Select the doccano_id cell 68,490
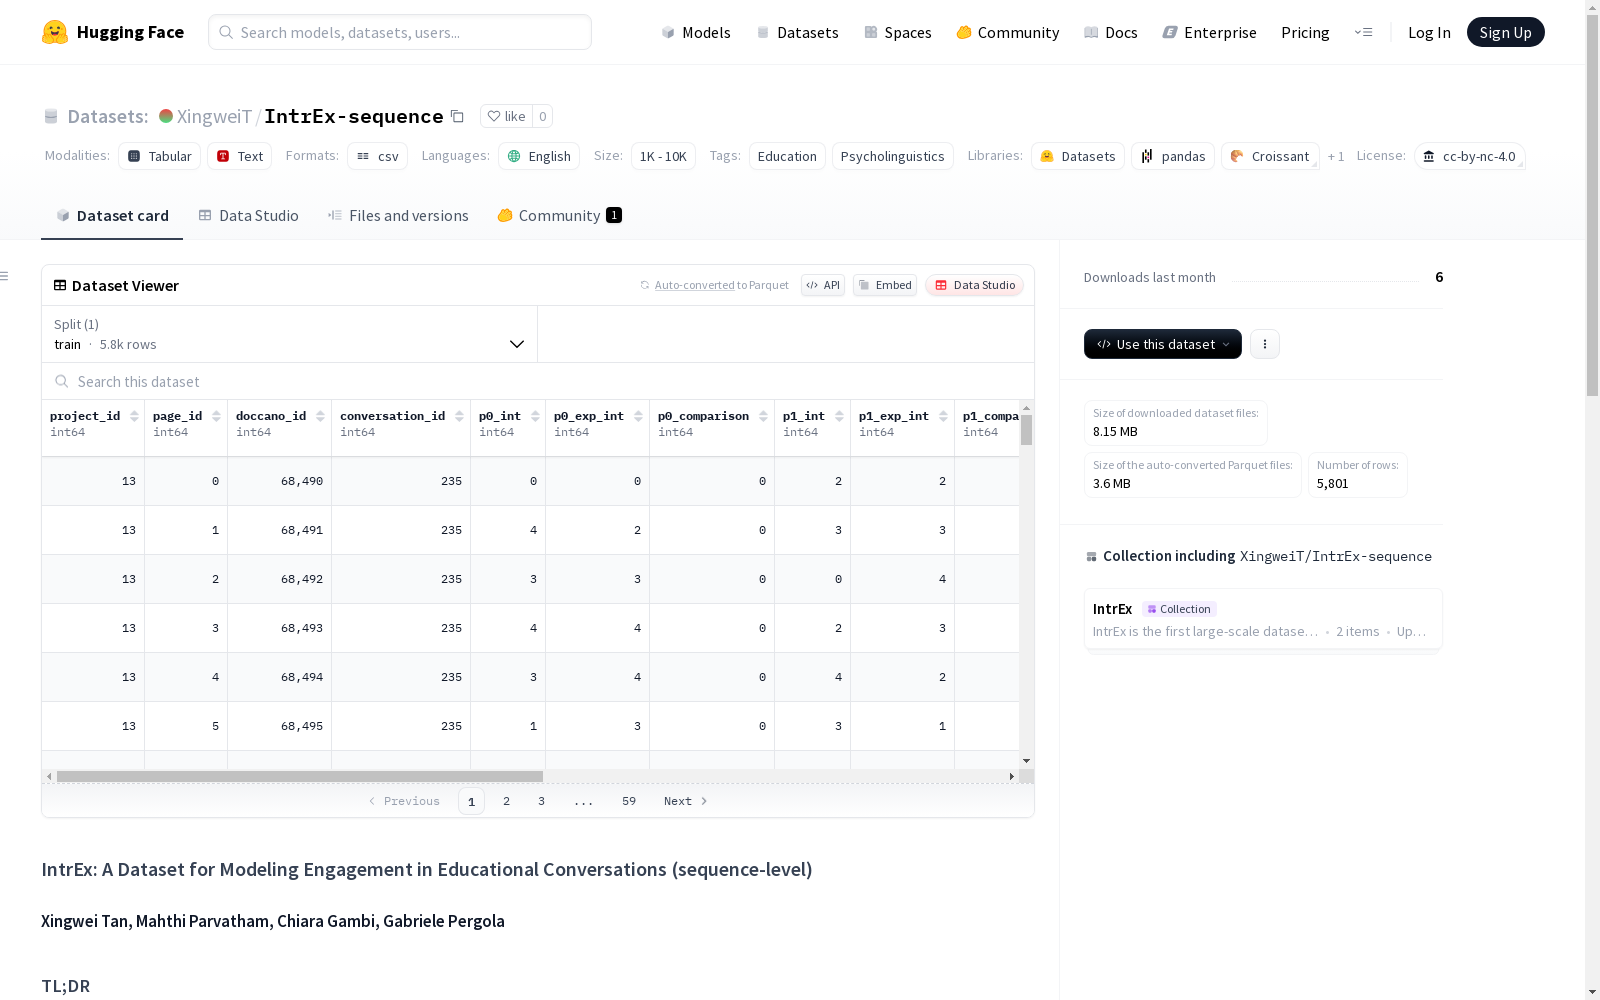This screenshot has width=1600, height=1000. [280, 481]
